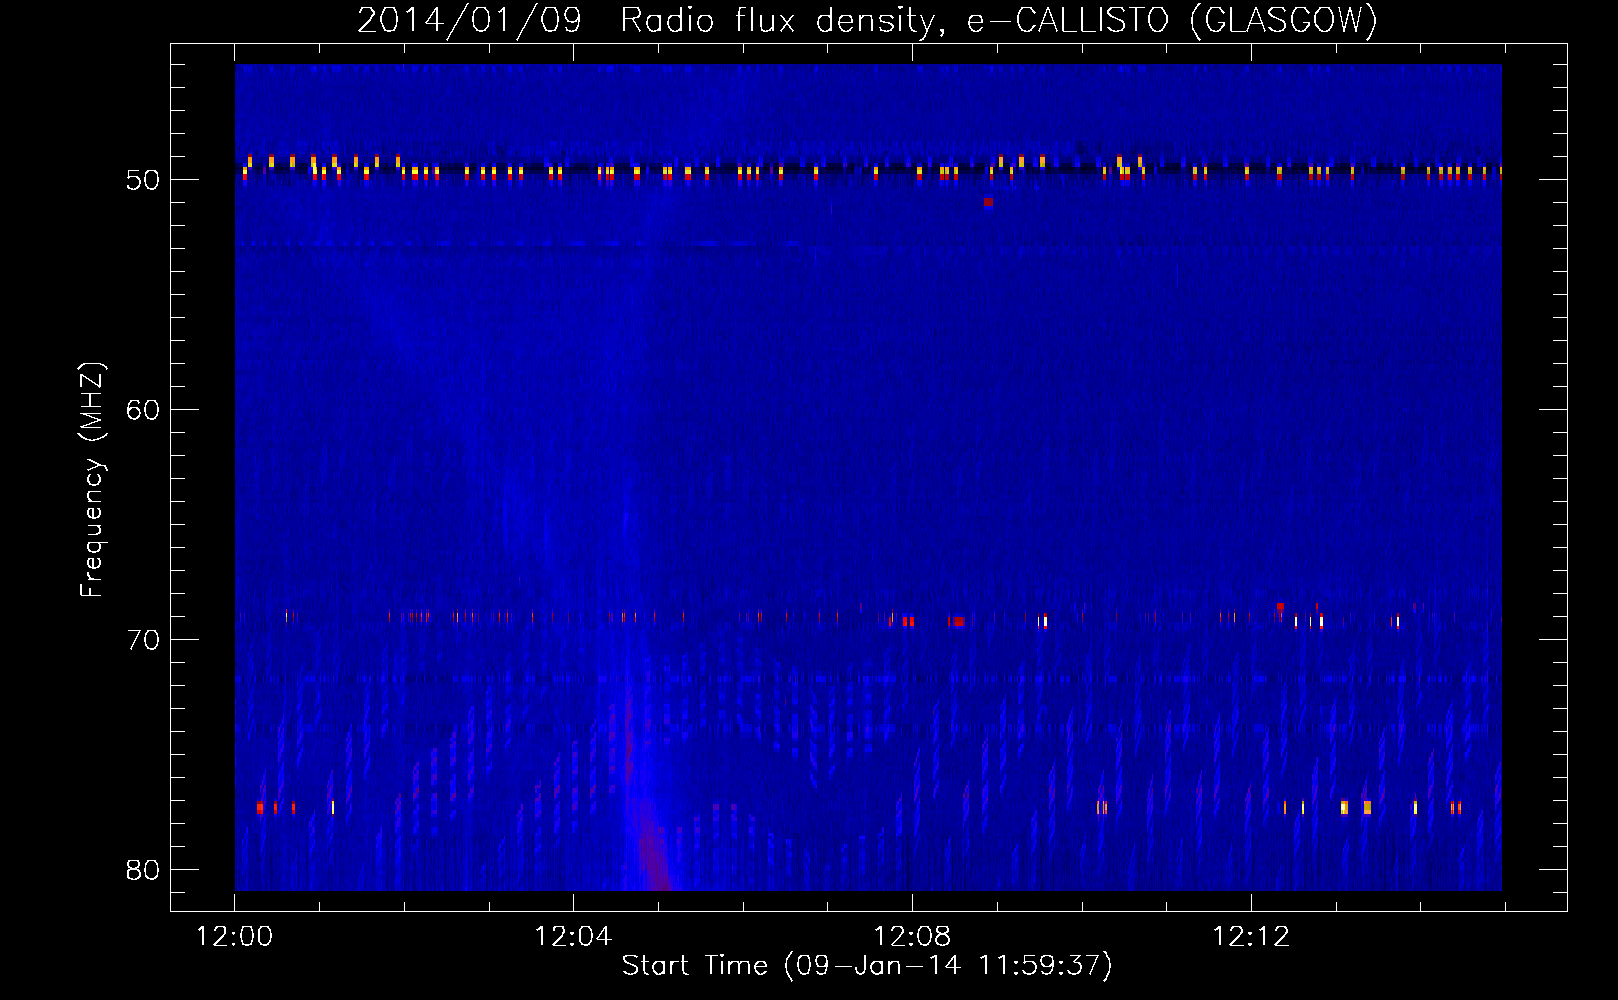Screen dimensions: 1618x1000
Task: Click the "60" frequency tick label
Action: tap(143, 410)
